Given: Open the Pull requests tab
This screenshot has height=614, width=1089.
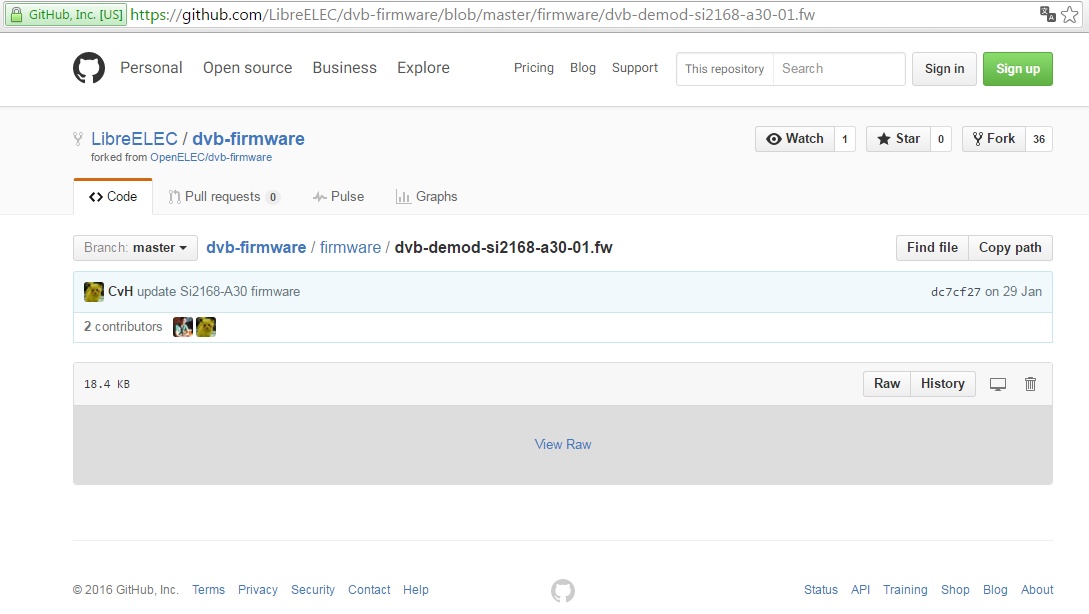Looking at the screenshot, I should (x=224, y=197).
